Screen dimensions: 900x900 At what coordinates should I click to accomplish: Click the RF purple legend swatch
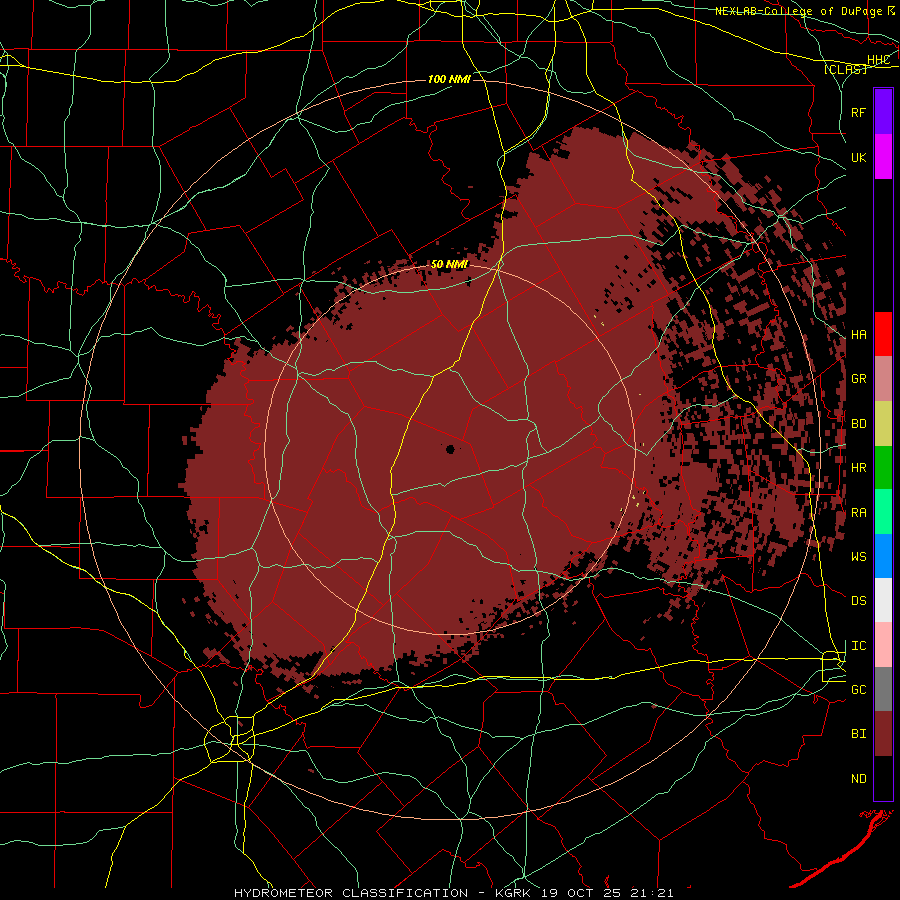883,112
